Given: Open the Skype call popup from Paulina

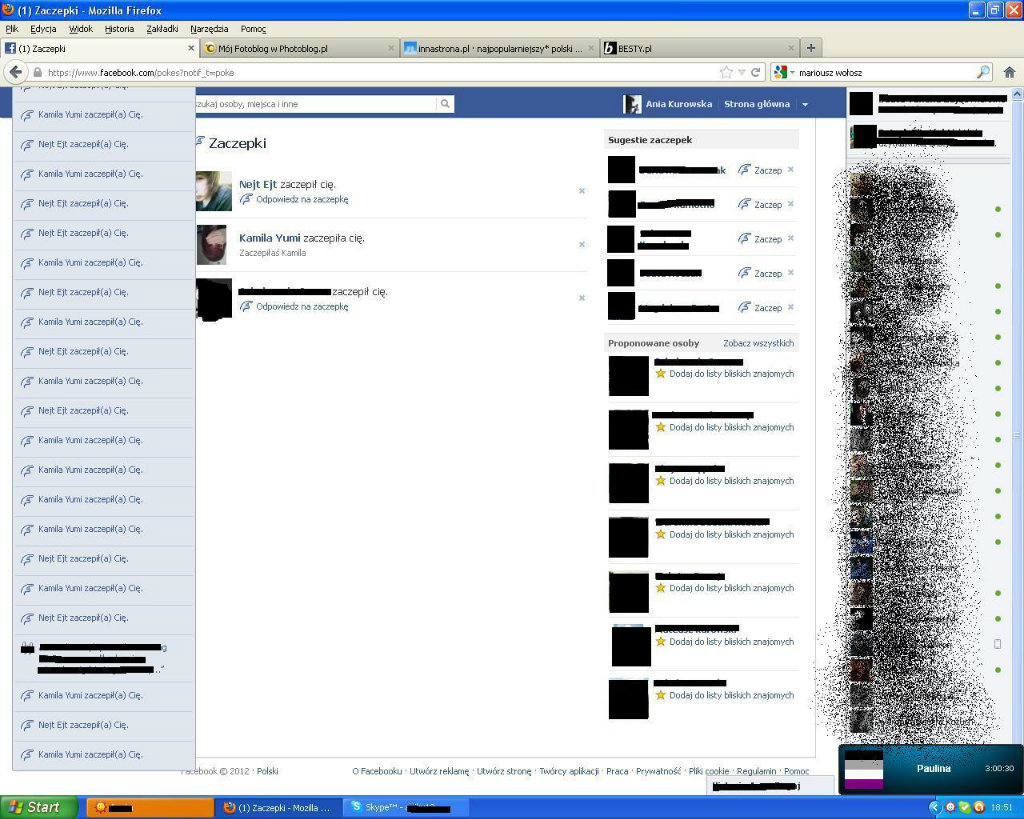Looking at the screenshot, I should (930, 768).
